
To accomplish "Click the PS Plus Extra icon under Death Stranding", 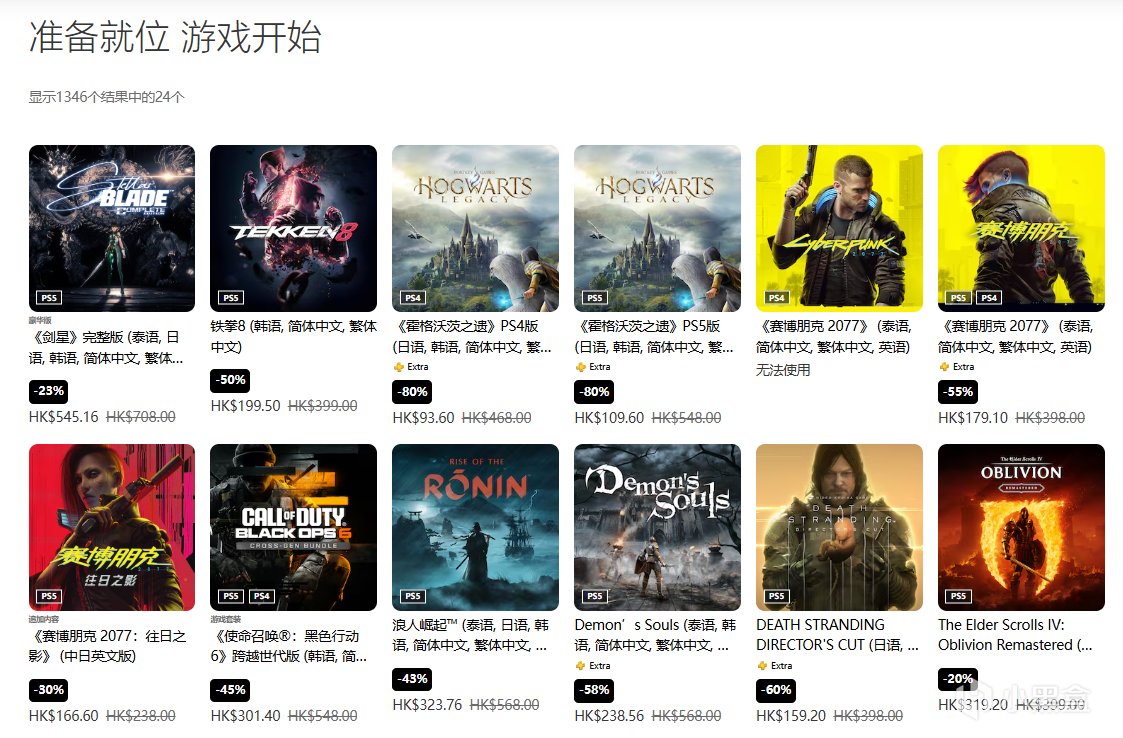I will (x=762, y=666).
